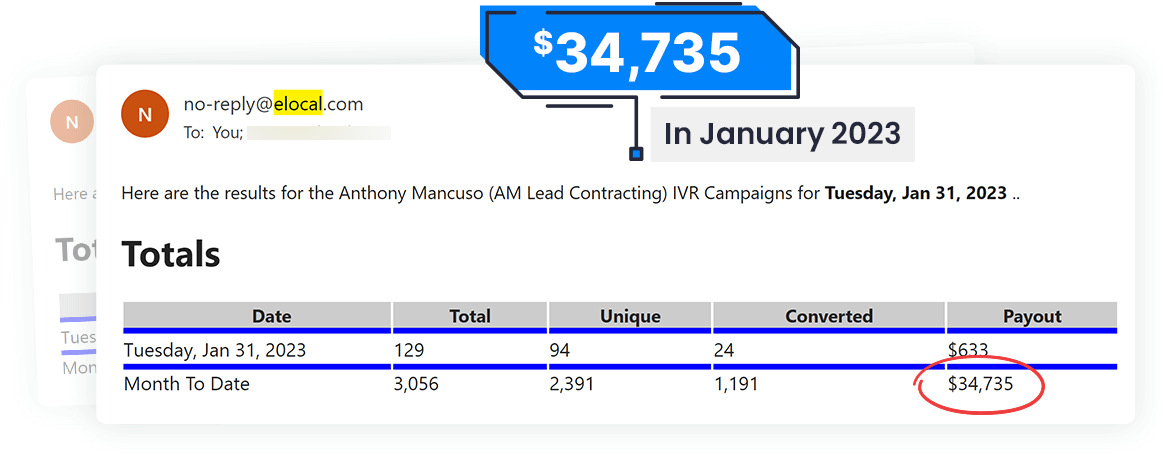Image resolution: width=1166 pixels, height=456 pixels.
Task: Click the no-reply@elocal.com sender address
Action: tap(273, 104)
